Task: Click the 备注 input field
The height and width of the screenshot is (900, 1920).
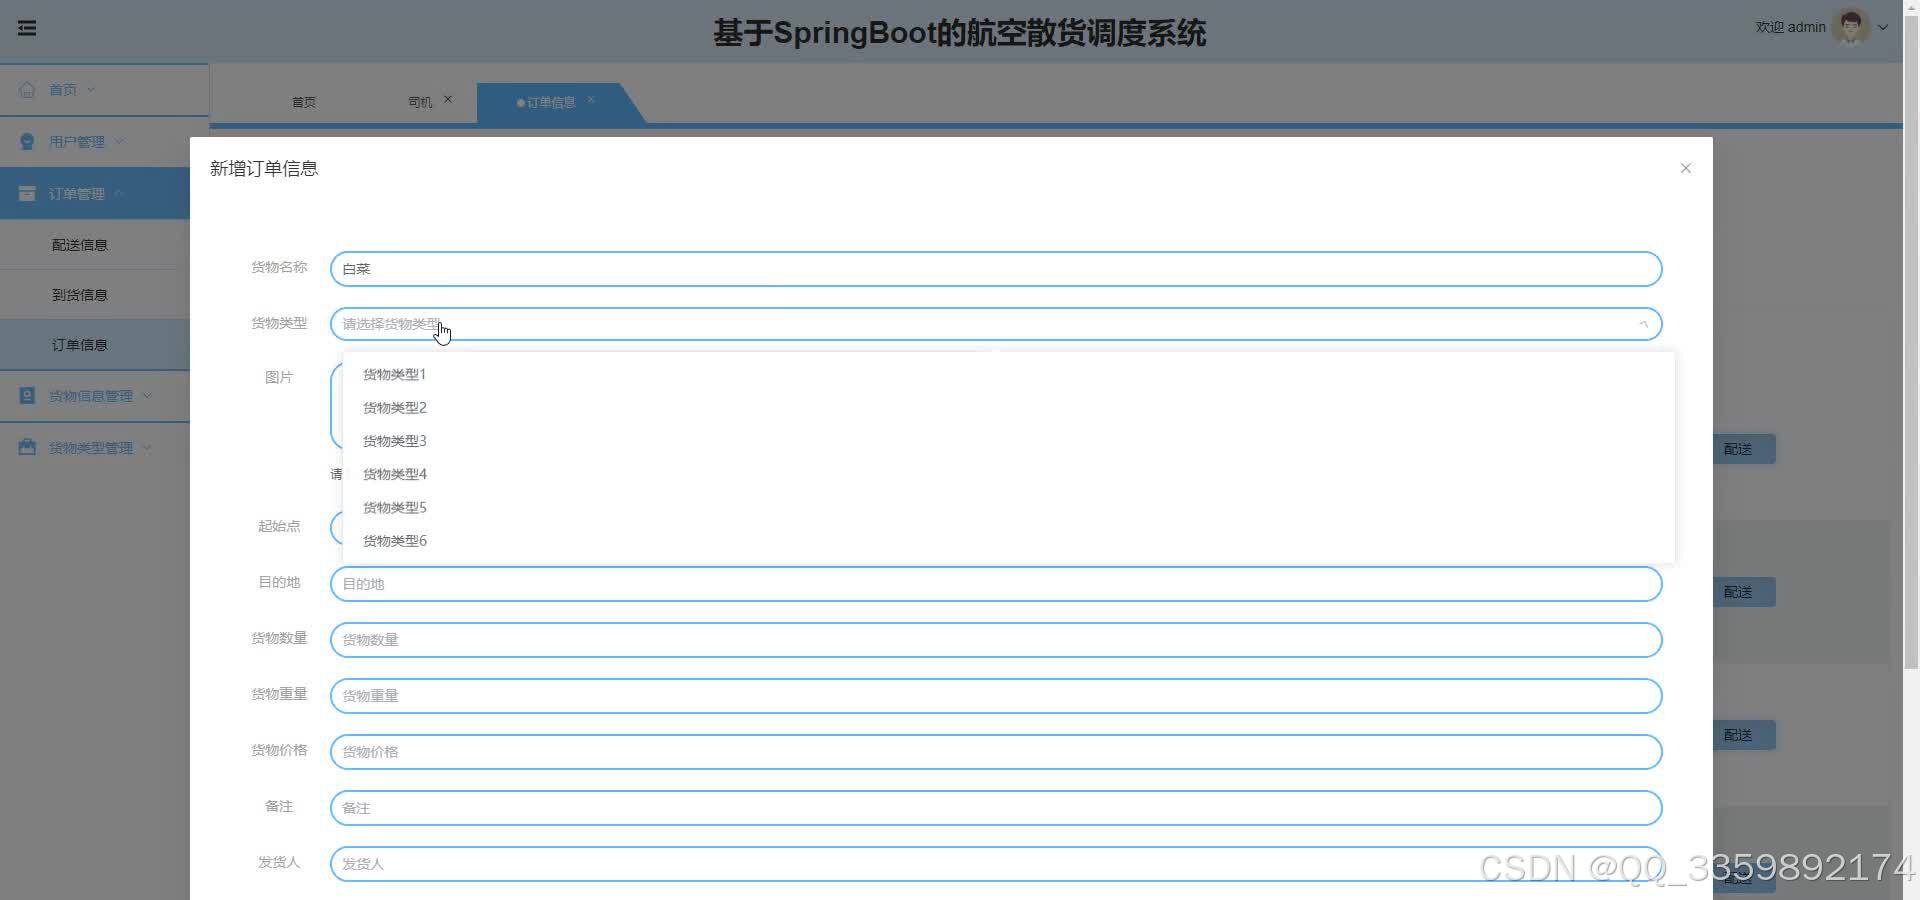Action: (996, 808)
